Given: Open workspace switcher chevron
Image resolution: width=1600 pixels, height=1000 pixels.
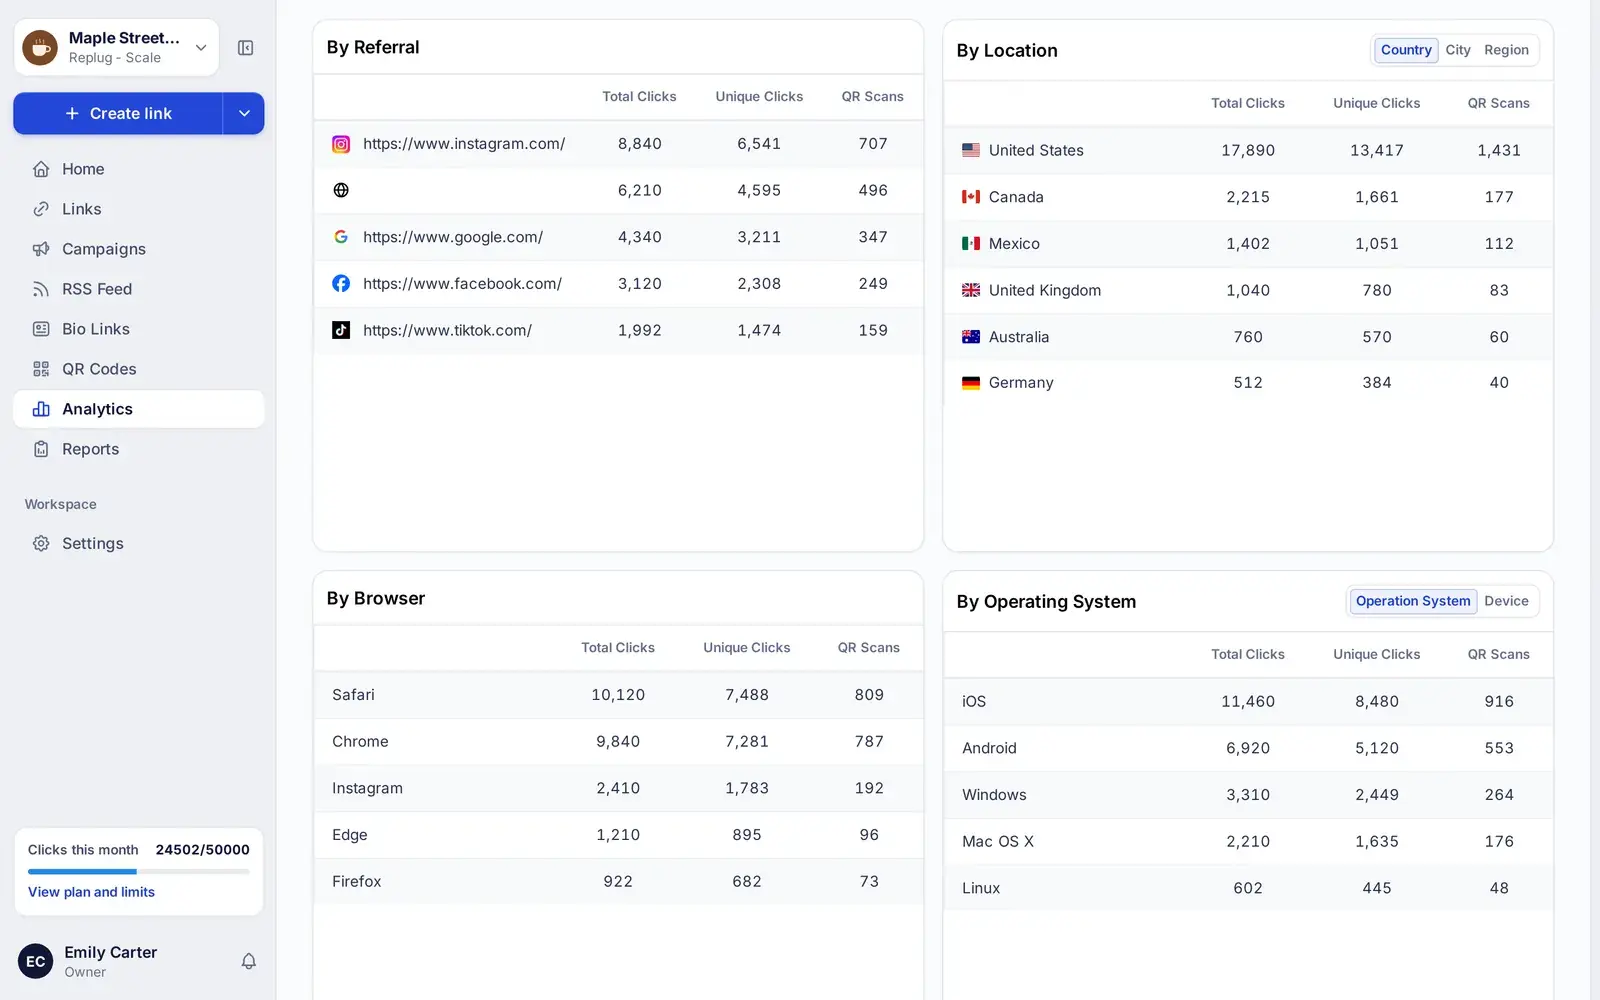Looking at the screenshot, I should point(201,48).
